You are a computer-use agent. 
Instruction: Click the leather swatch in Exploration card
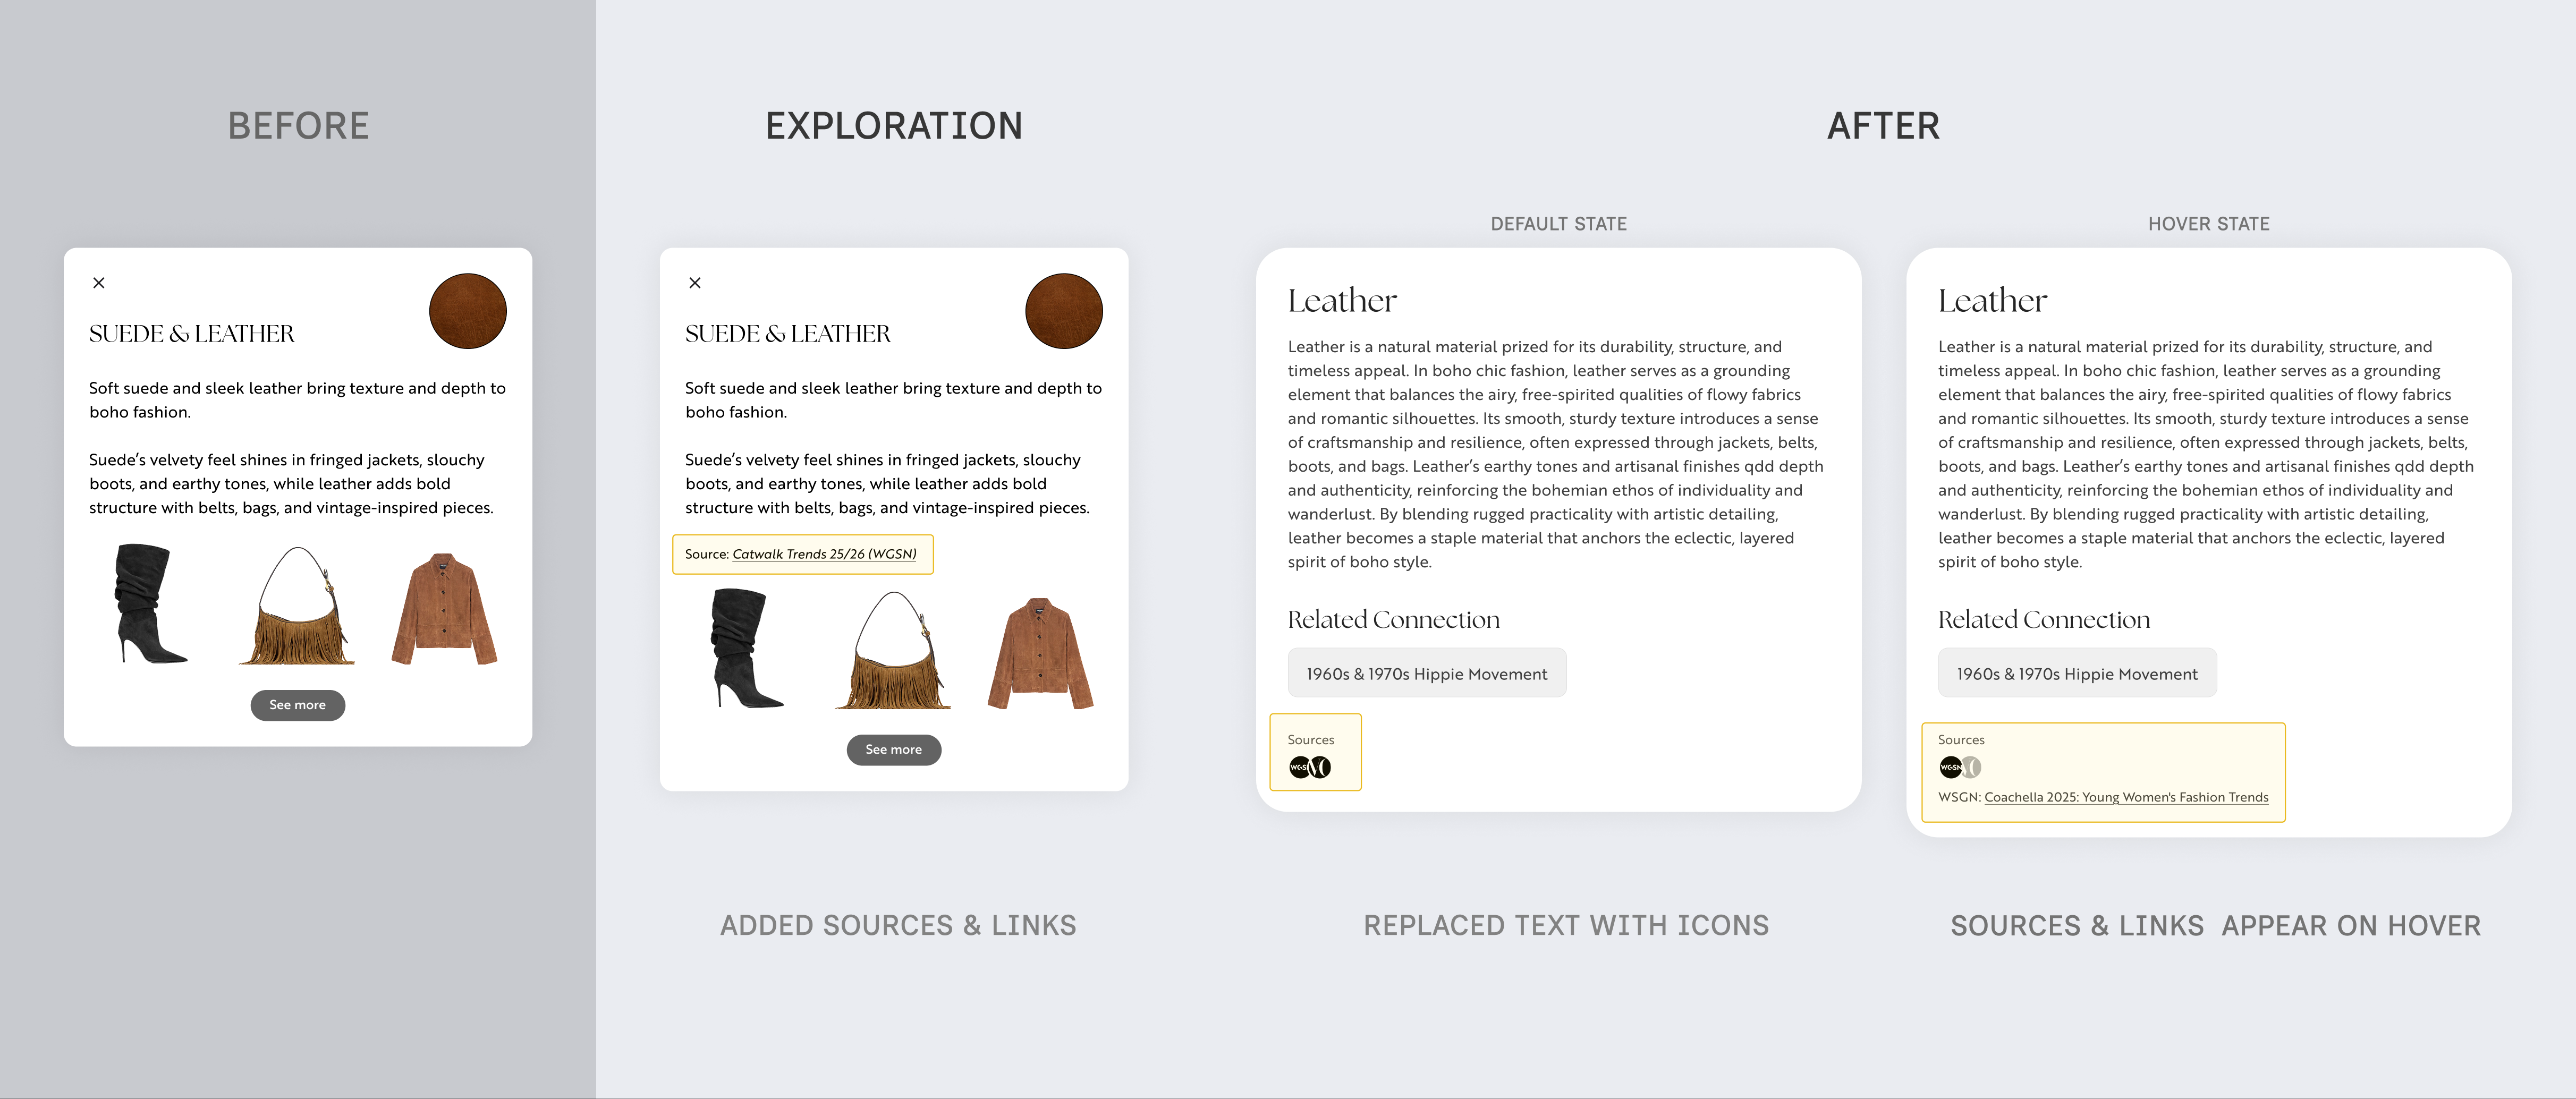pos(1064,311)
